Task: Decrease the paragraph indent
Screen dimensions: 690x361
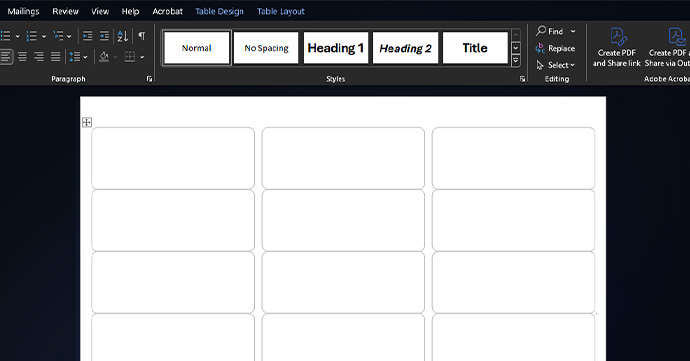Action: point(88,36)
